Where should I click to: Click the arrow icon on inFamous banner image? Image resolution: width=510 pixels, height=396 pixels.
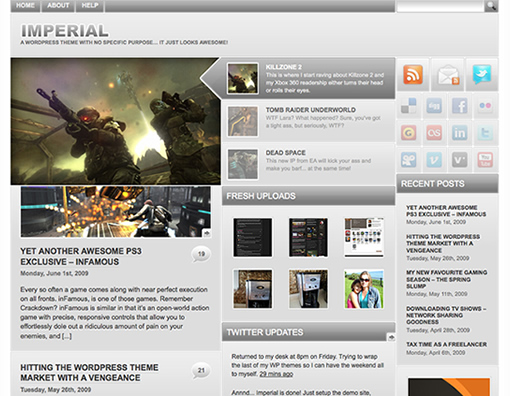coord(207,233)
